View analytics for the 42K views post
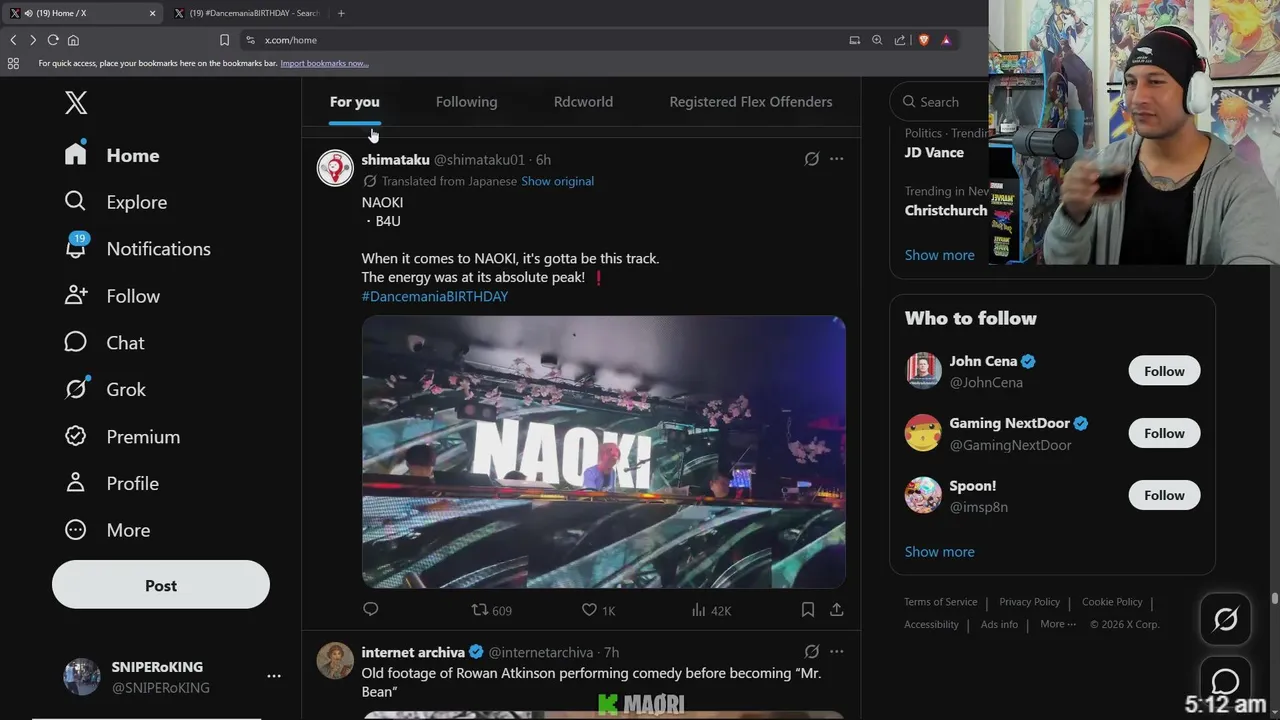The height and width of the screenshot is (720, 1280). [x=699, y=610]
